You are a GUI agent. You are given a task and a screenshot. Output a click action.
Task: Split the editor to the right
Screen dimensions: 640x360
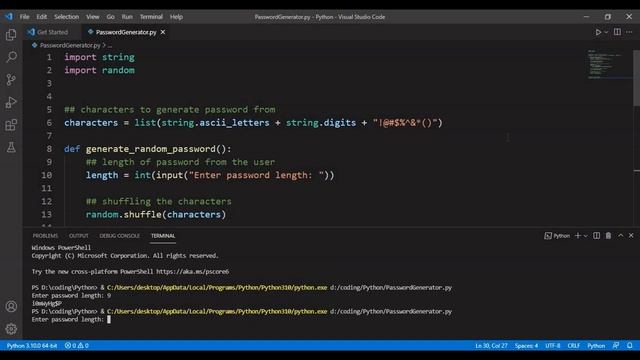click(x=617, y=32)
